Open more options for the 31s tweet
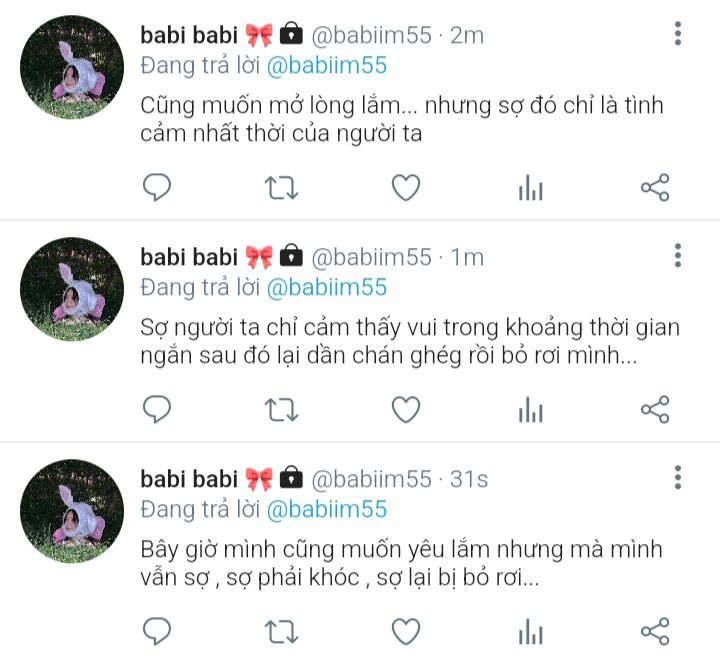This screenshot has width=720, height=656. point(678,477)
